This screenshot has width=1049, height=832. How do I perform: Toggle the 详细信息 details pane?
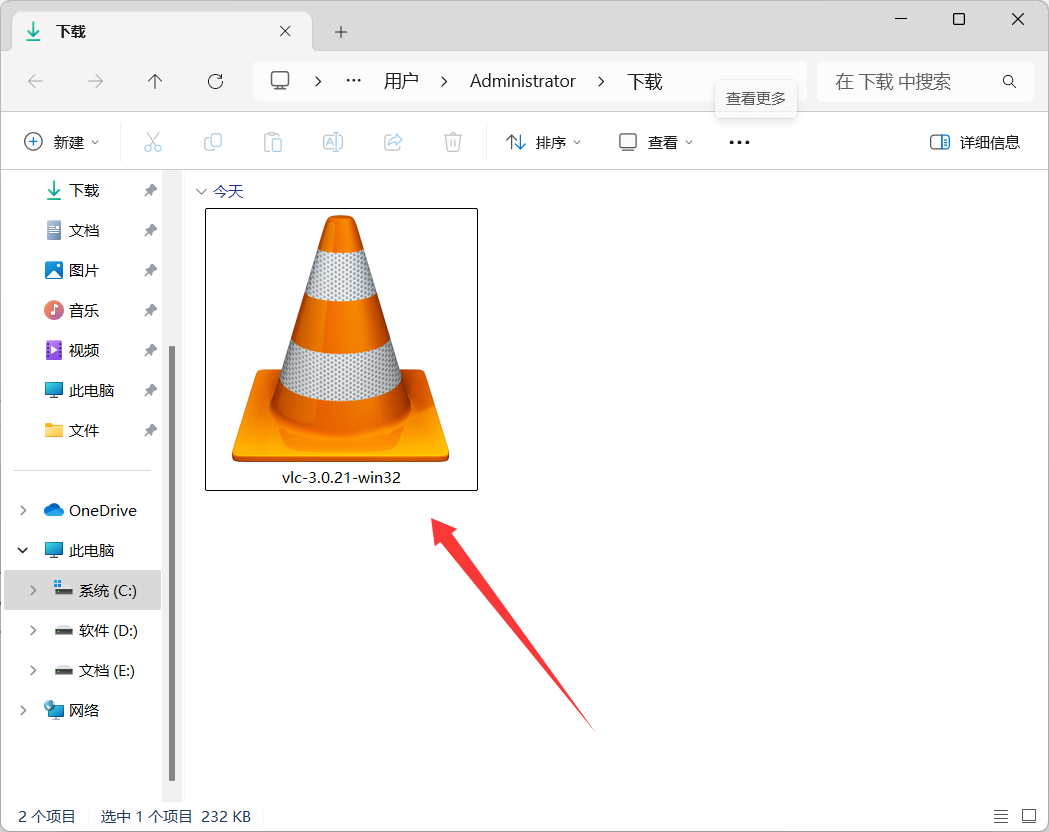(x=974, y=142)
